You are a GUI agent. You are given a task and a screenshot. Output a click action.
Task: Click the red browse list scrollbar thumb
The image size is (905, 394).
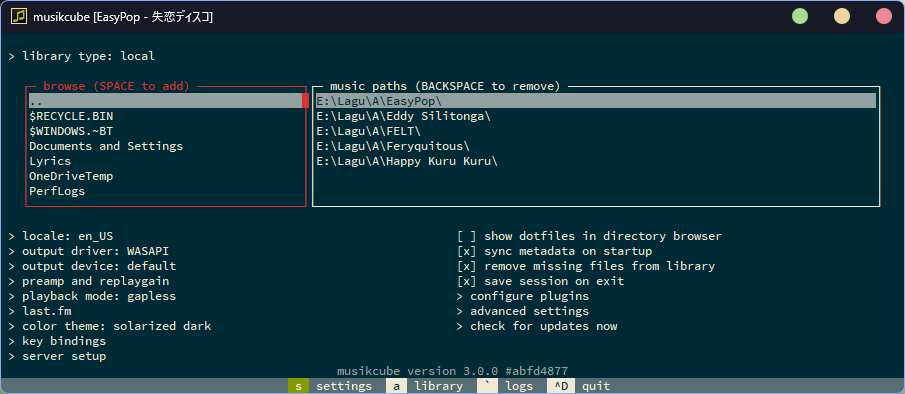(305, 101)
